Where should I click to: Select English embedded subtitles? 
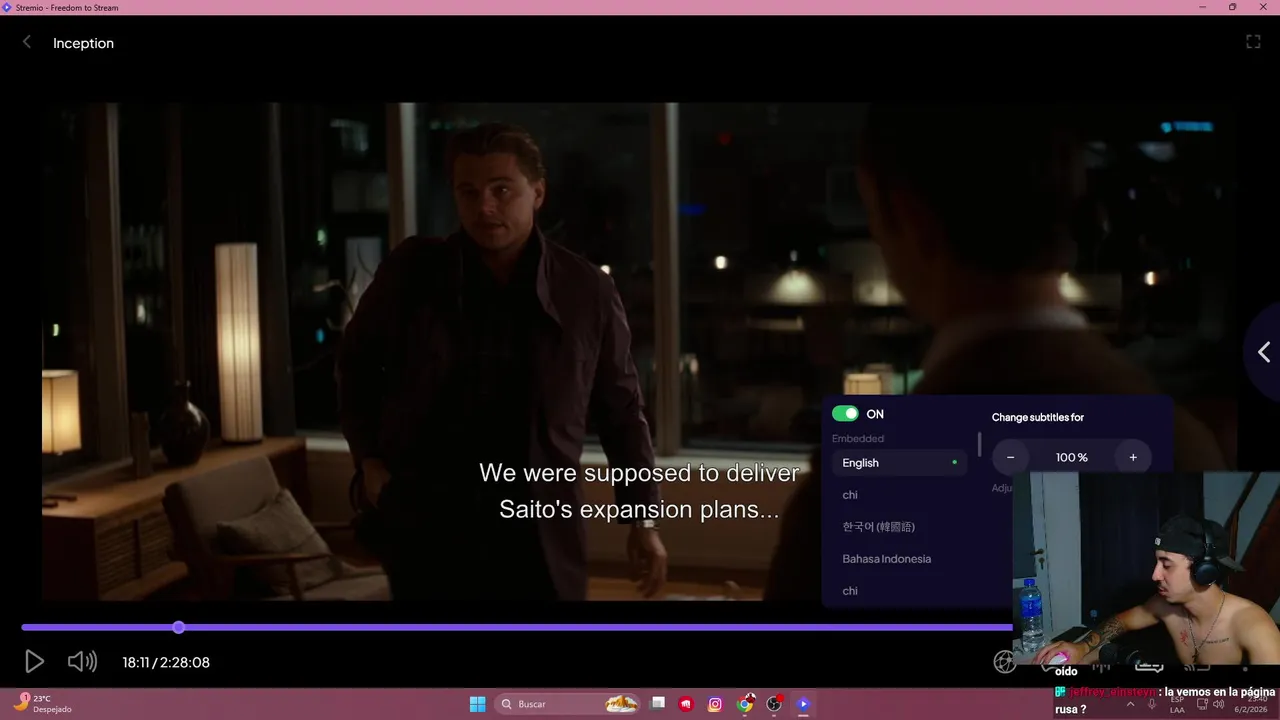click(900, 463)
